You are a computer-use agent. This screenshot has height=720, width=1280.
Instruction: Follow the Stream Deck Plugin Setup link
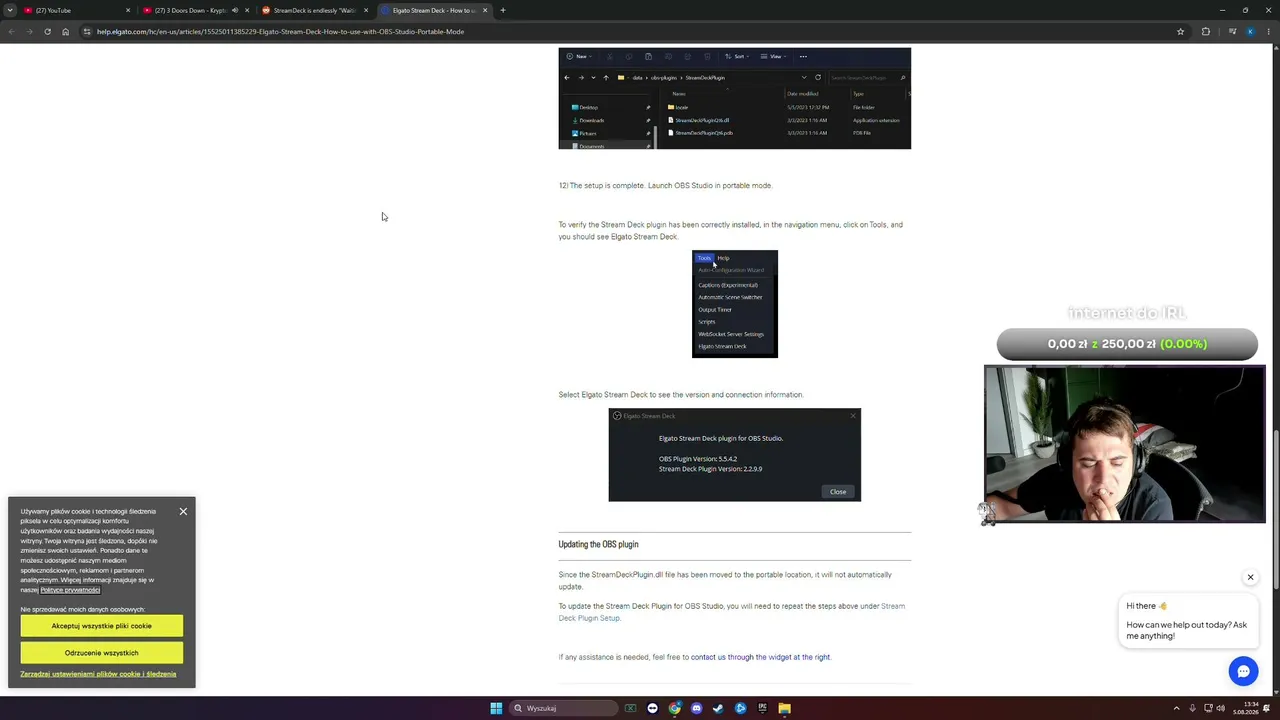point(731,612)
